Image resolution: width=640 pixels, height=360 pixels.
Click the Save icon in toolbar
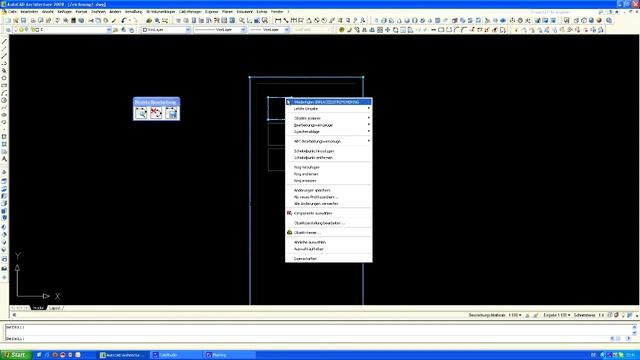point(23,20)
